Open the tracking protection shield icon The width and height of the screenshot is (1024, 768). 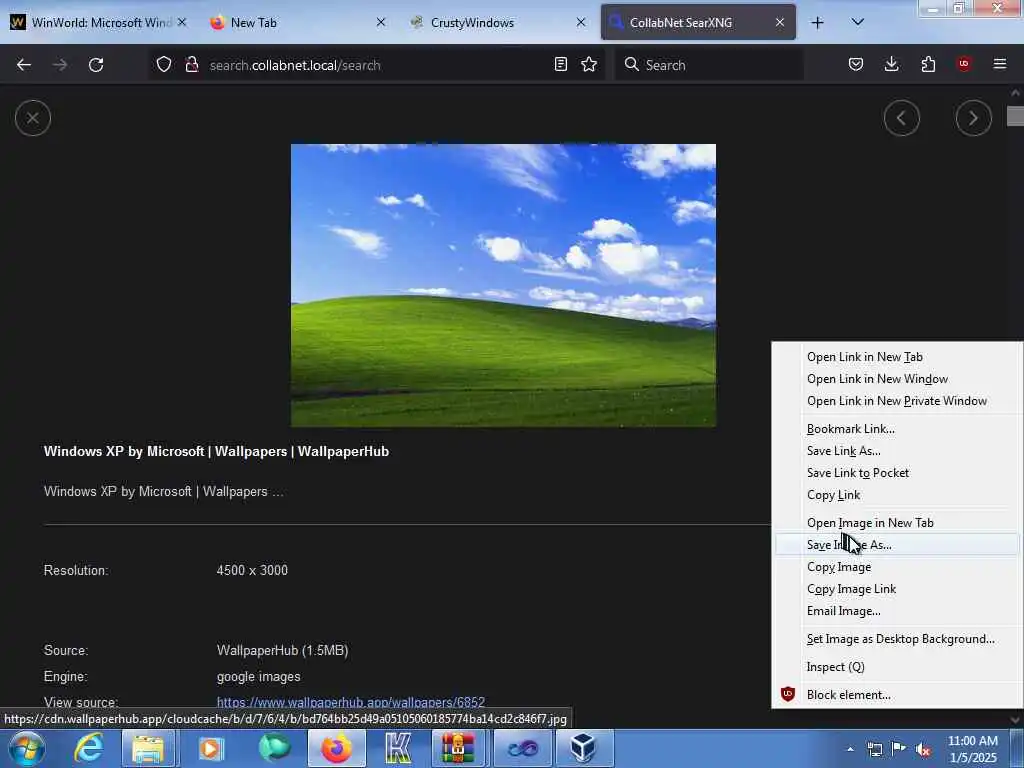pyautogui.click(x=164, y=64)
